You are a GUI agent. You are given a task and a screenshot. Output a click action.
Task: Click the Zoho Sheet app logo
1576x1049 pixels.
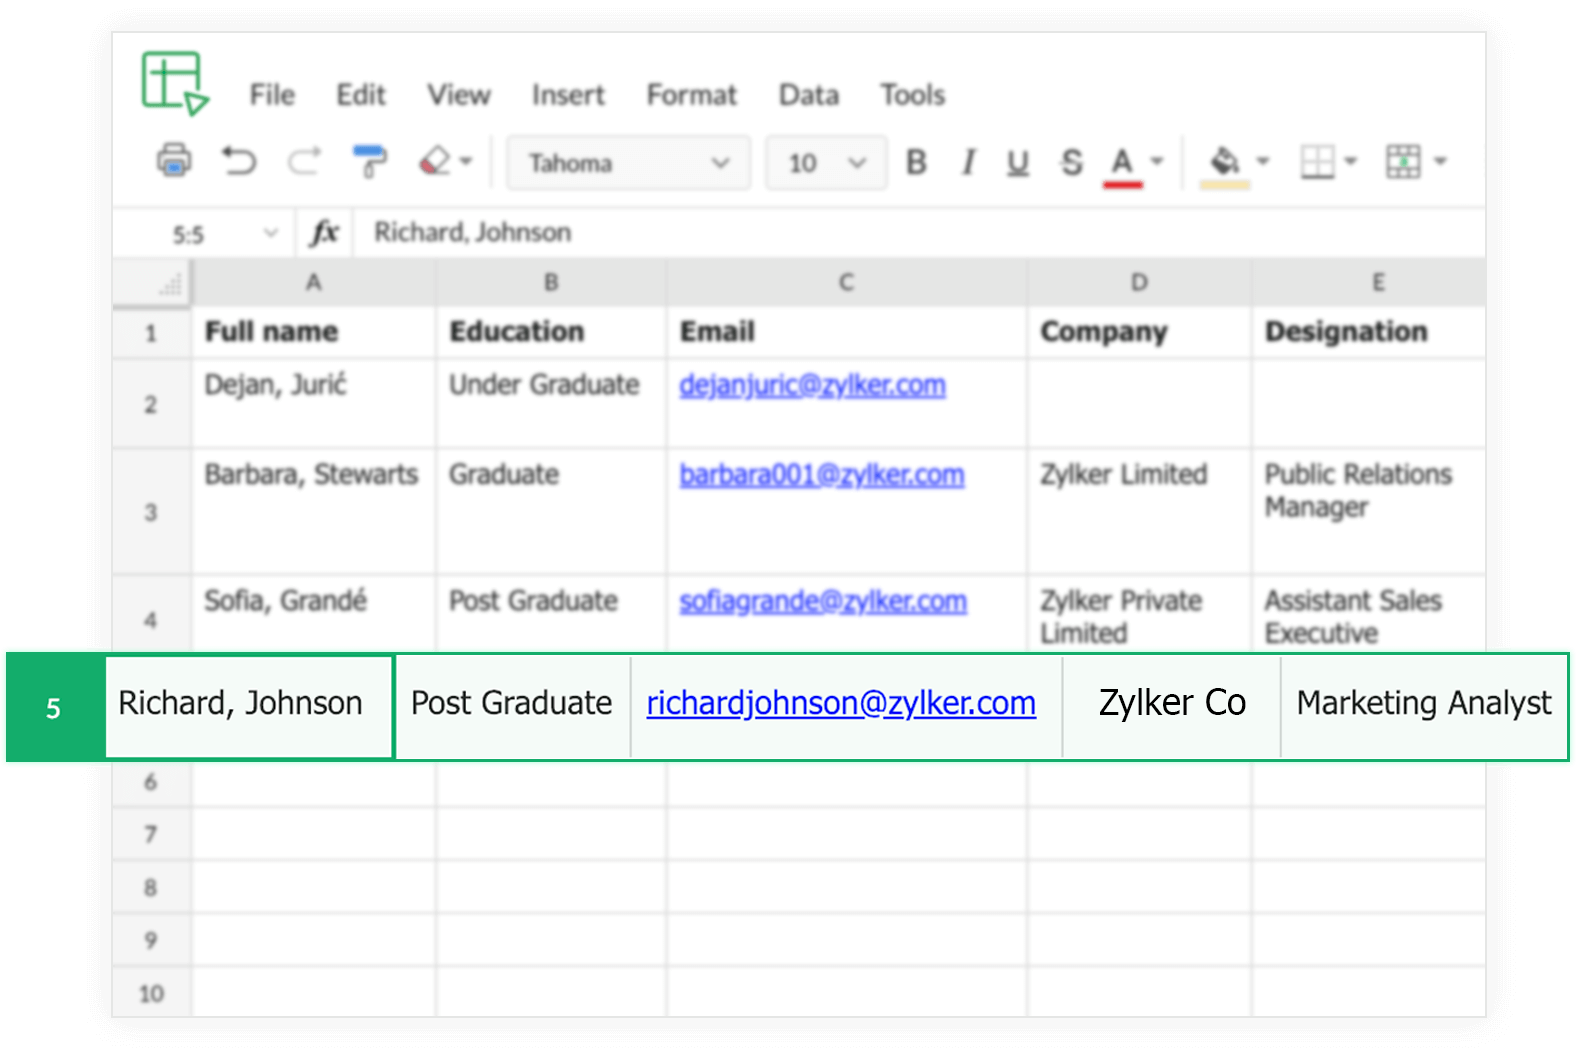[x=174, y=83]
